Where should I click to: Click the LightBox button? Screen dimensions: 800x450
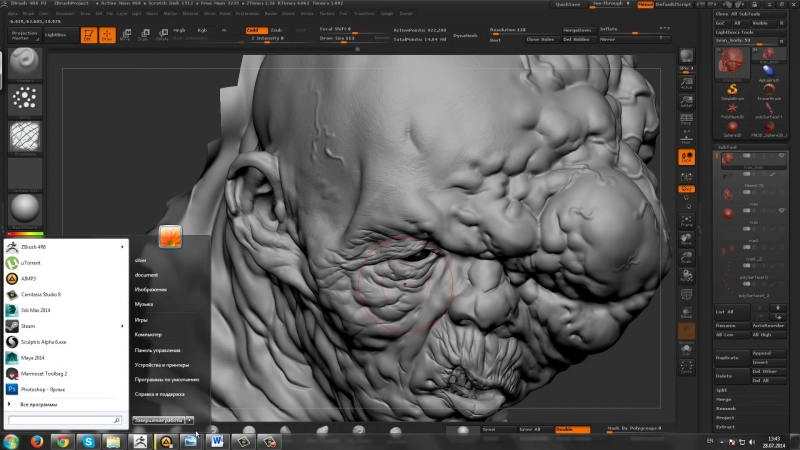[55, 35]
